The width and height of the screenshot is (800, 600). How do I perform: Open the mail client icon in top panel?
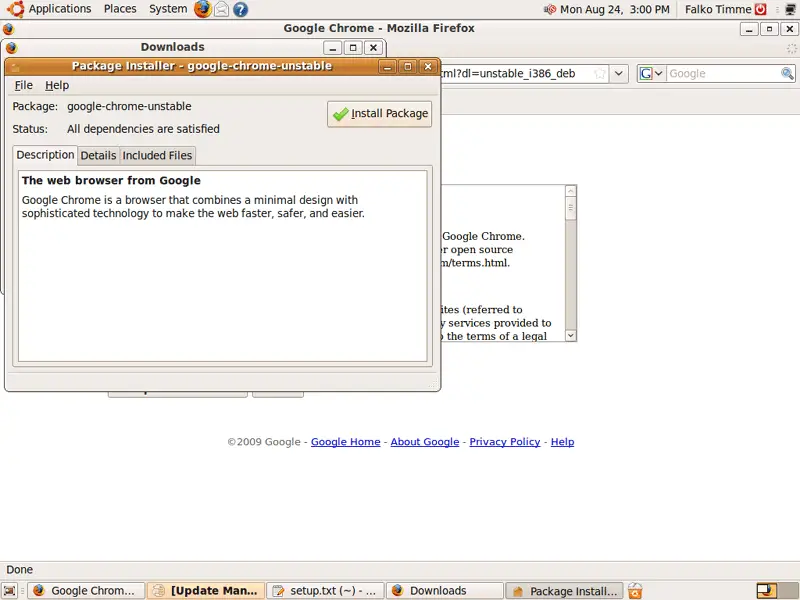221,9
